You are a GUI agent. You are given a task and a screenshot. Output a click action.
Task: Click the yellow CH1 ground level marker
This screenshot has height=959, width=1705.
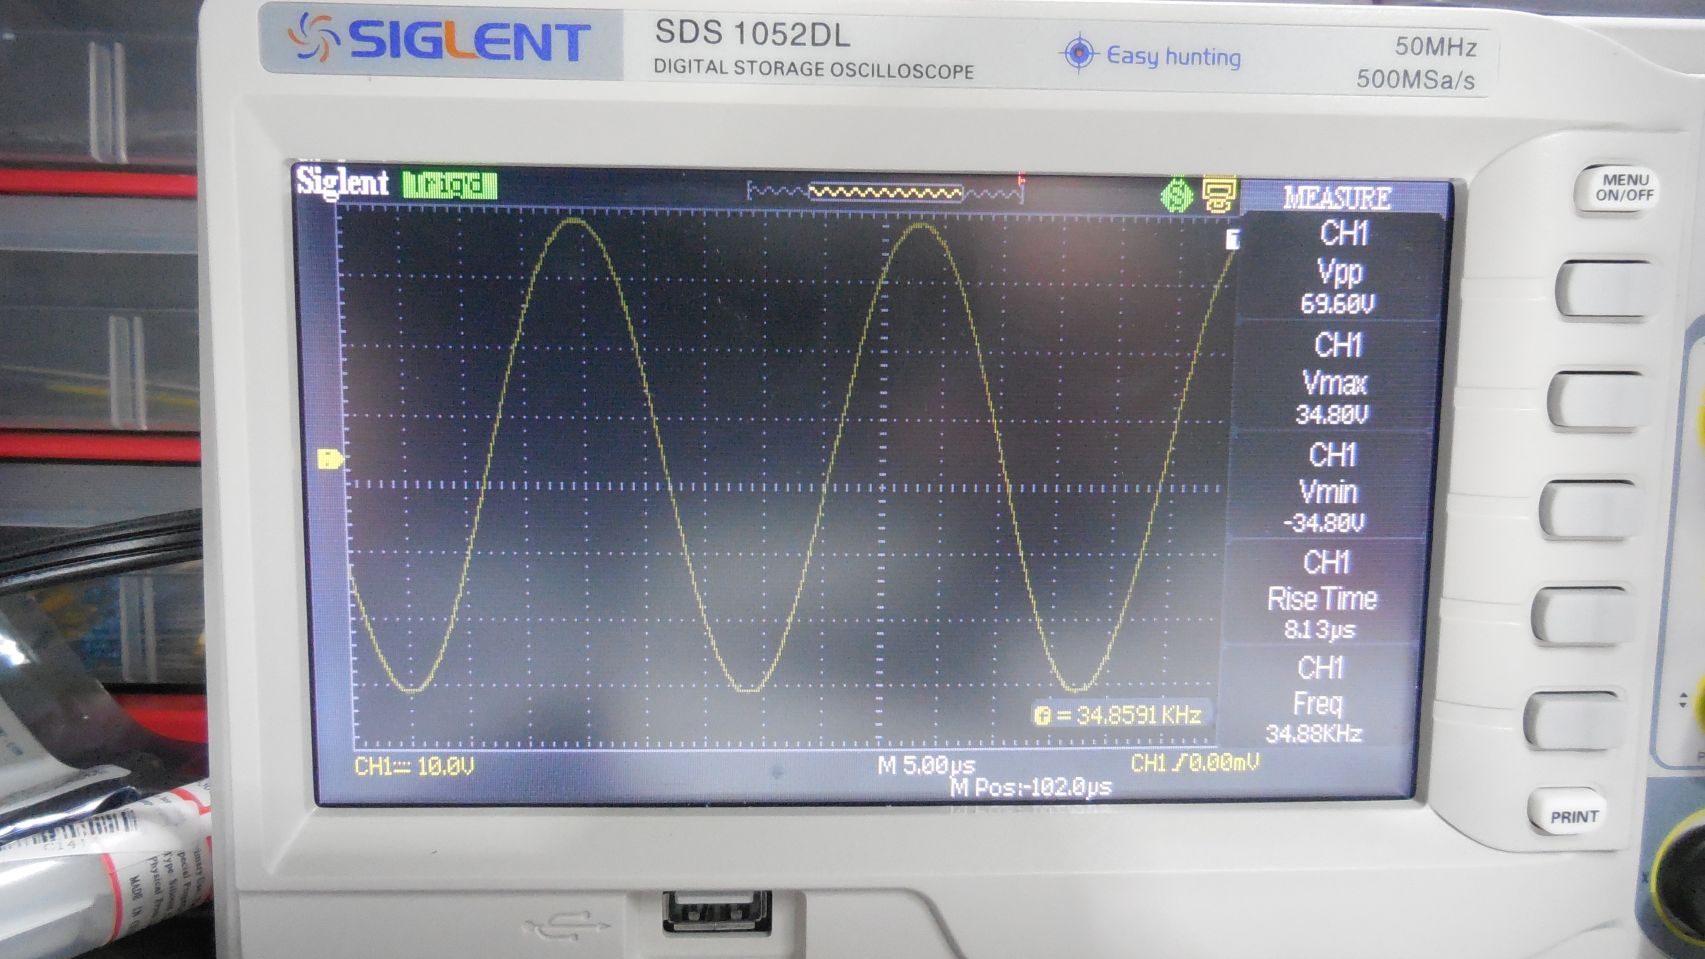(331, 459)
